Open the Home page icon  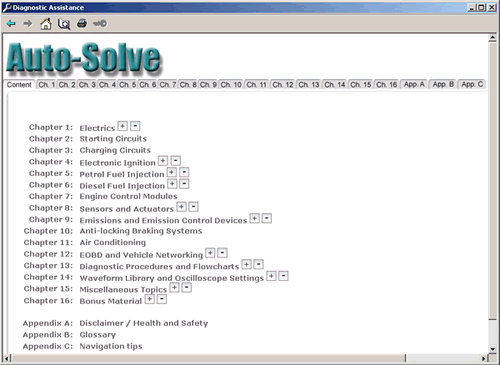coord(46,24)
